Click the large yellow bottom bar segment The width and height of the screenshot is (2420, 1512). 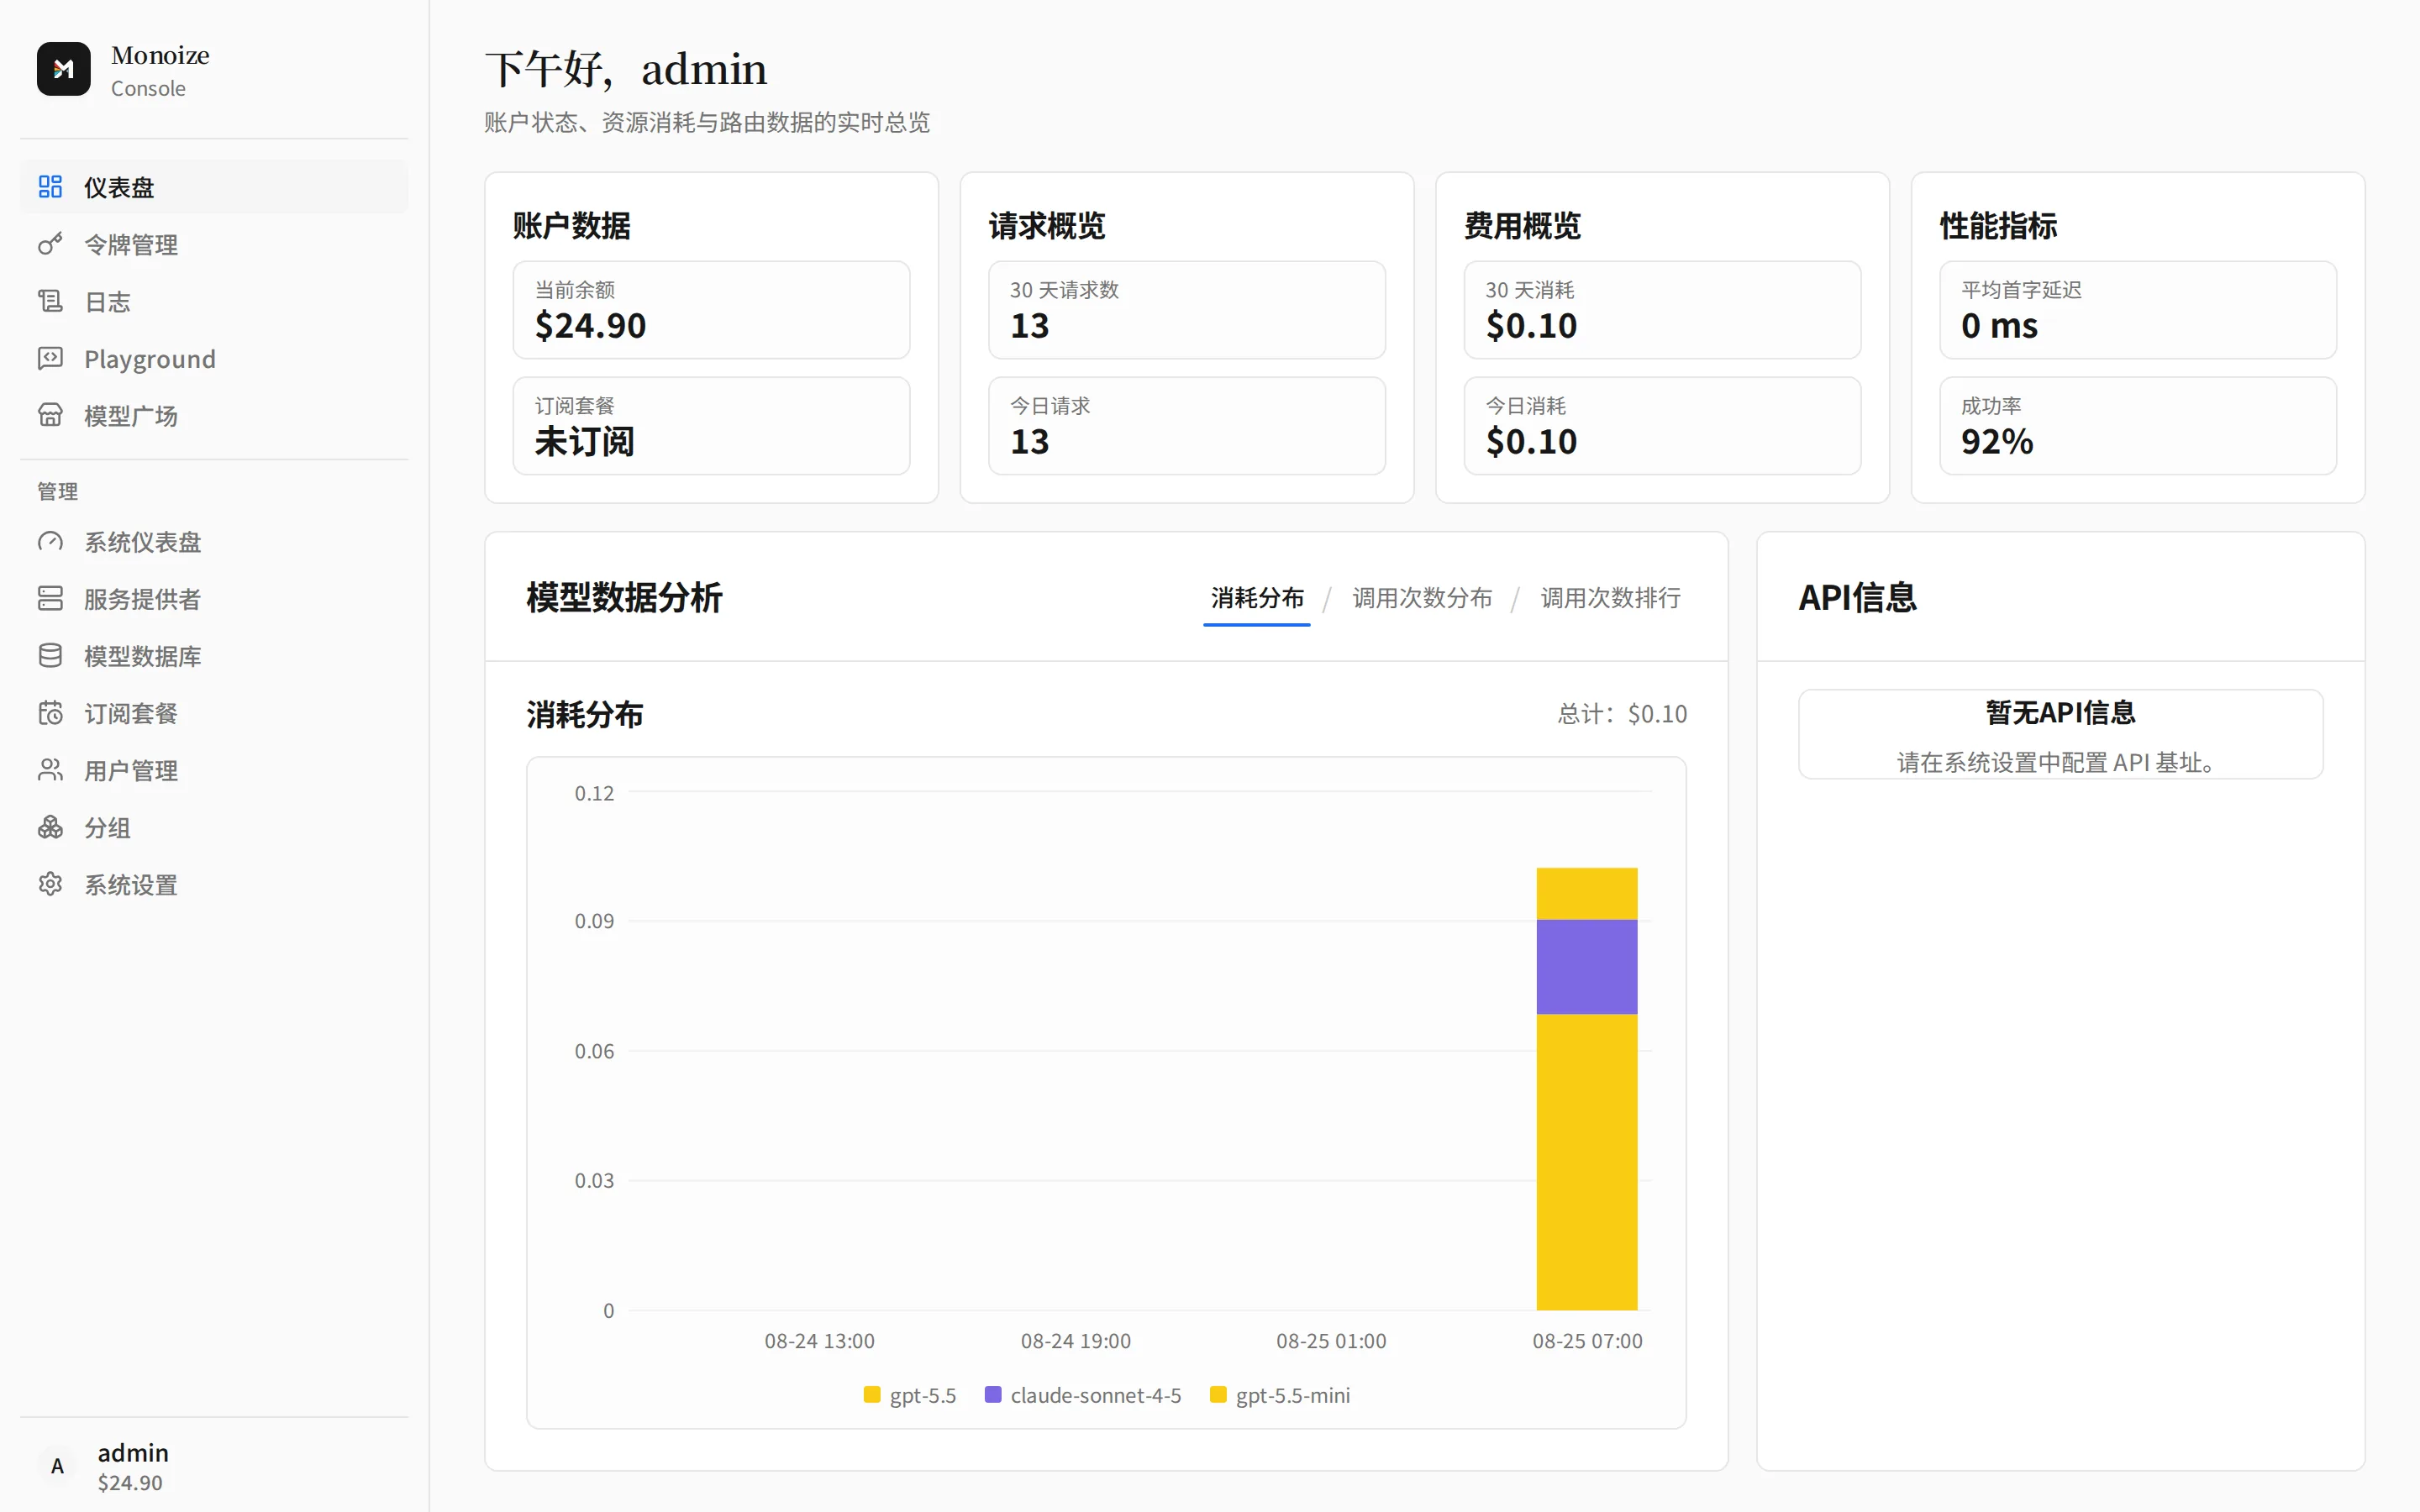tap(1587, 1162)
